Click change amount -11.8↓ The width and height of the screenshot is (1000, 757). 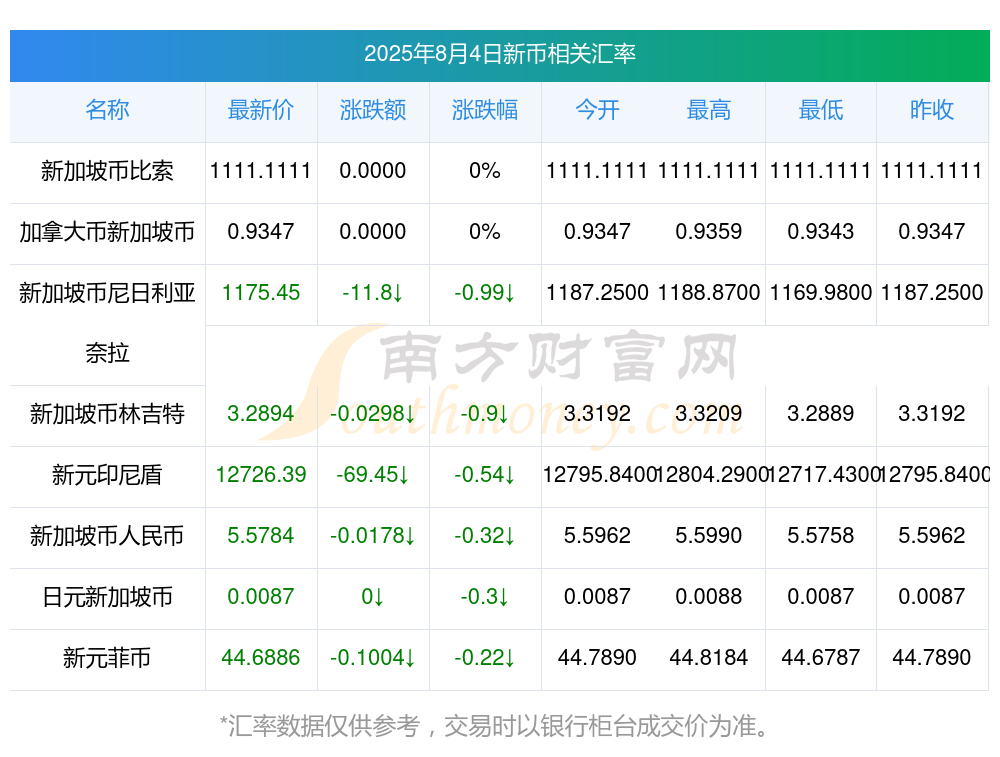point(372,293)
